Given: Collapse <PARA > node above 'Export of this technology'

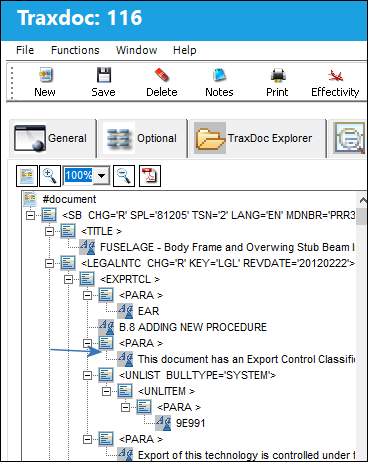Looking at the screenshot, I should click(87, 439).
